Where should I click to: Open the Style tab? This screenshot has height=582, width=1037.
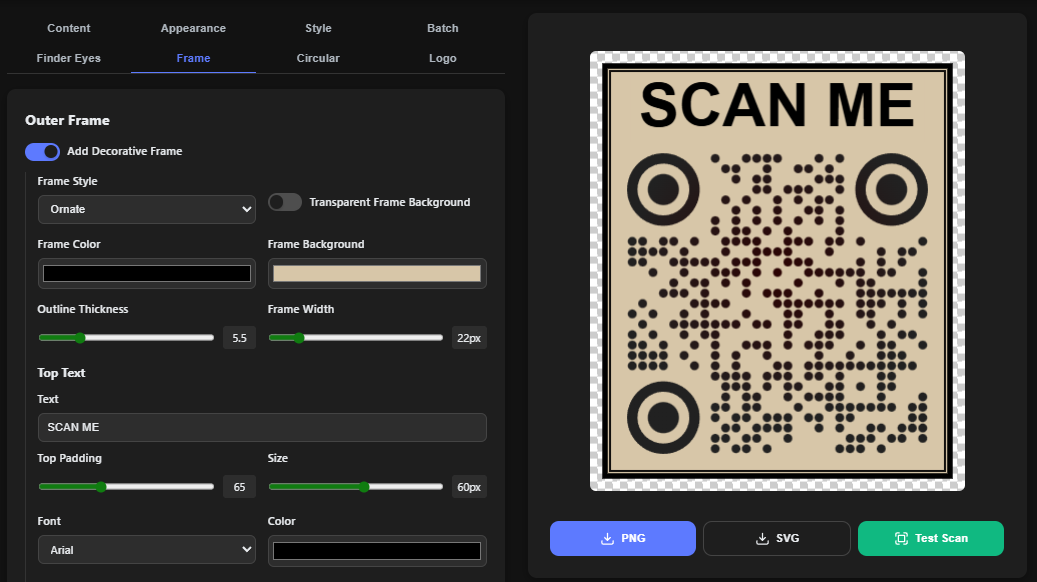click(318, 28)
